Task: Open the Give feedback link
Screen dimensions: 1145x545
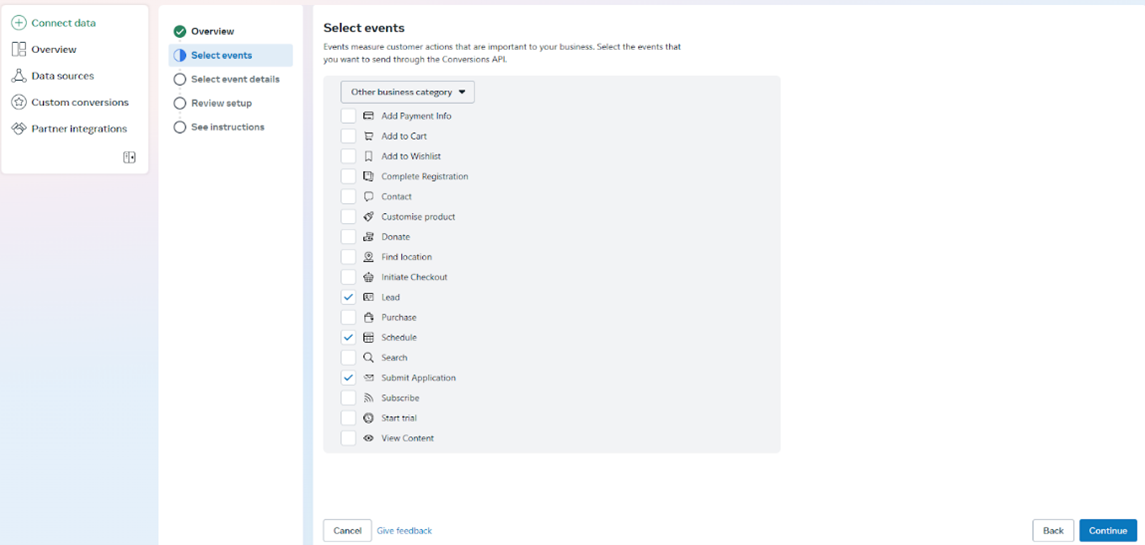Action: point(405,531)
